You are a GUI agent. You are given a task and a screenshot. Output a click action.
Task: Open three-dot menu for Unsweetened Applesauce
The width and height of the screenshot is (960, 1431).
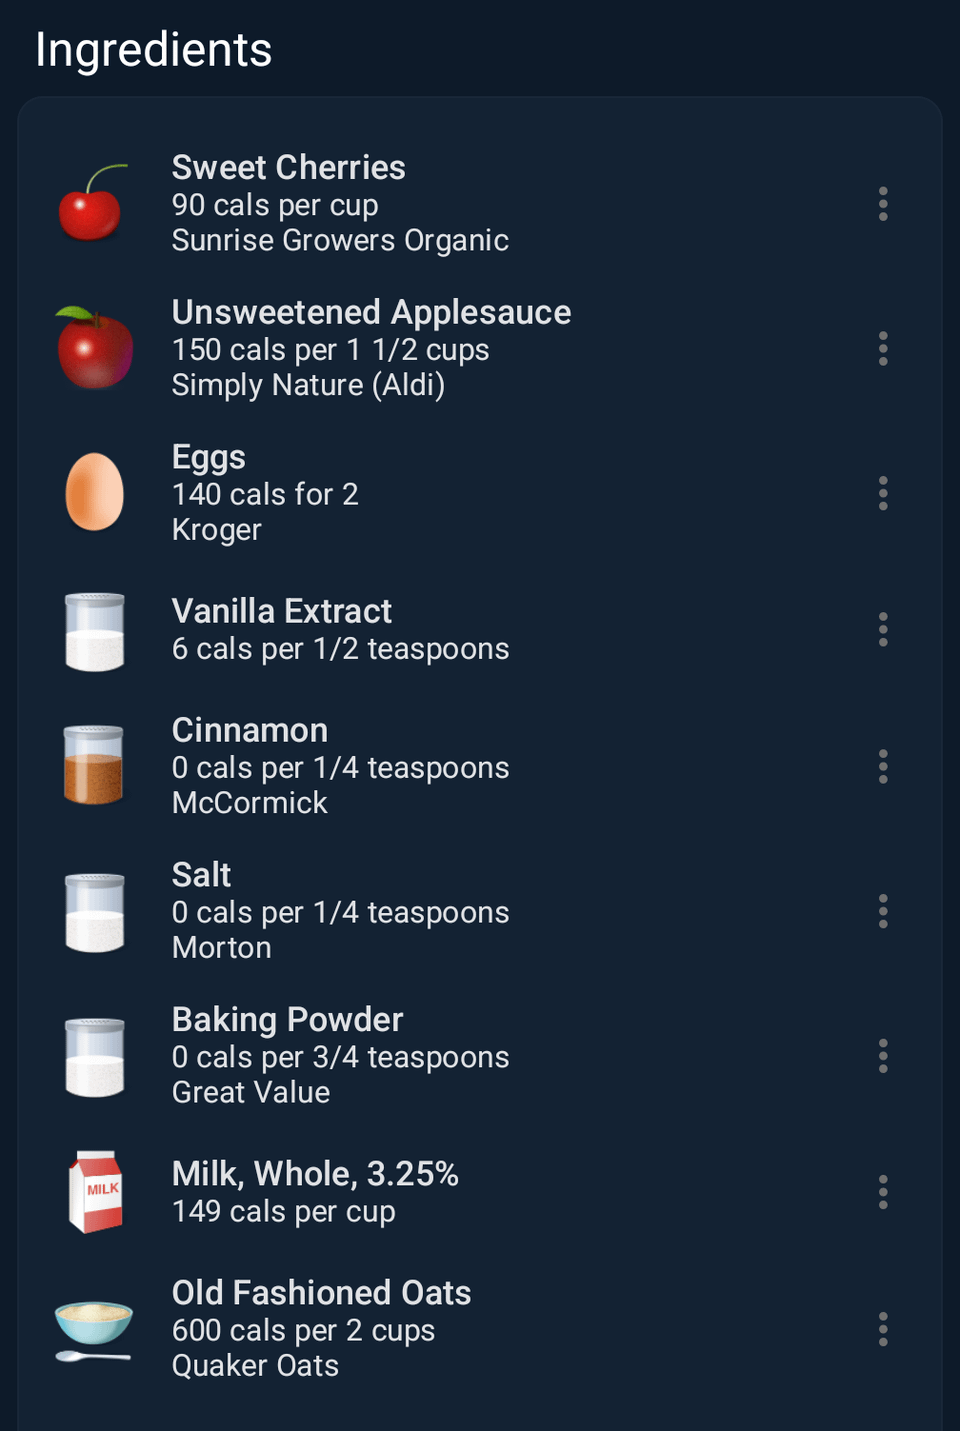pos(883,349)
